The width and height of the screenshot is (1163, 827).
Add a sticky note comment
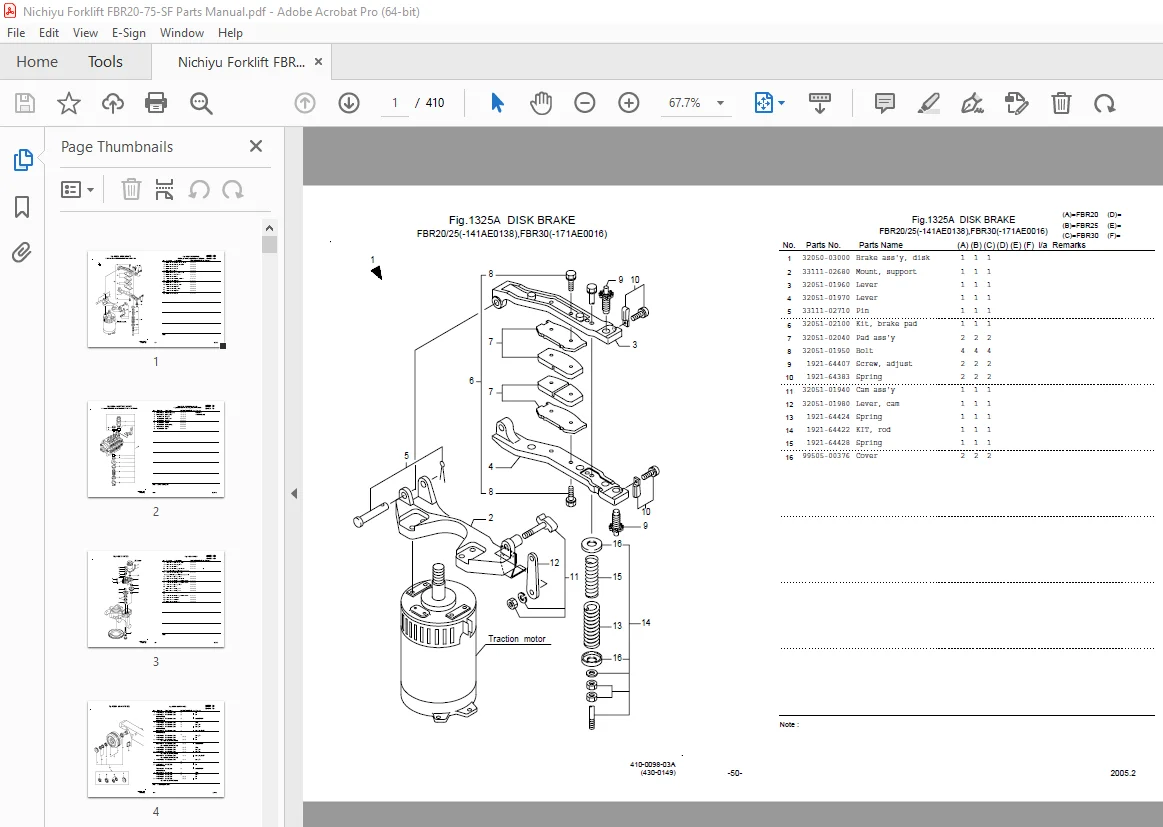(885, 103)
